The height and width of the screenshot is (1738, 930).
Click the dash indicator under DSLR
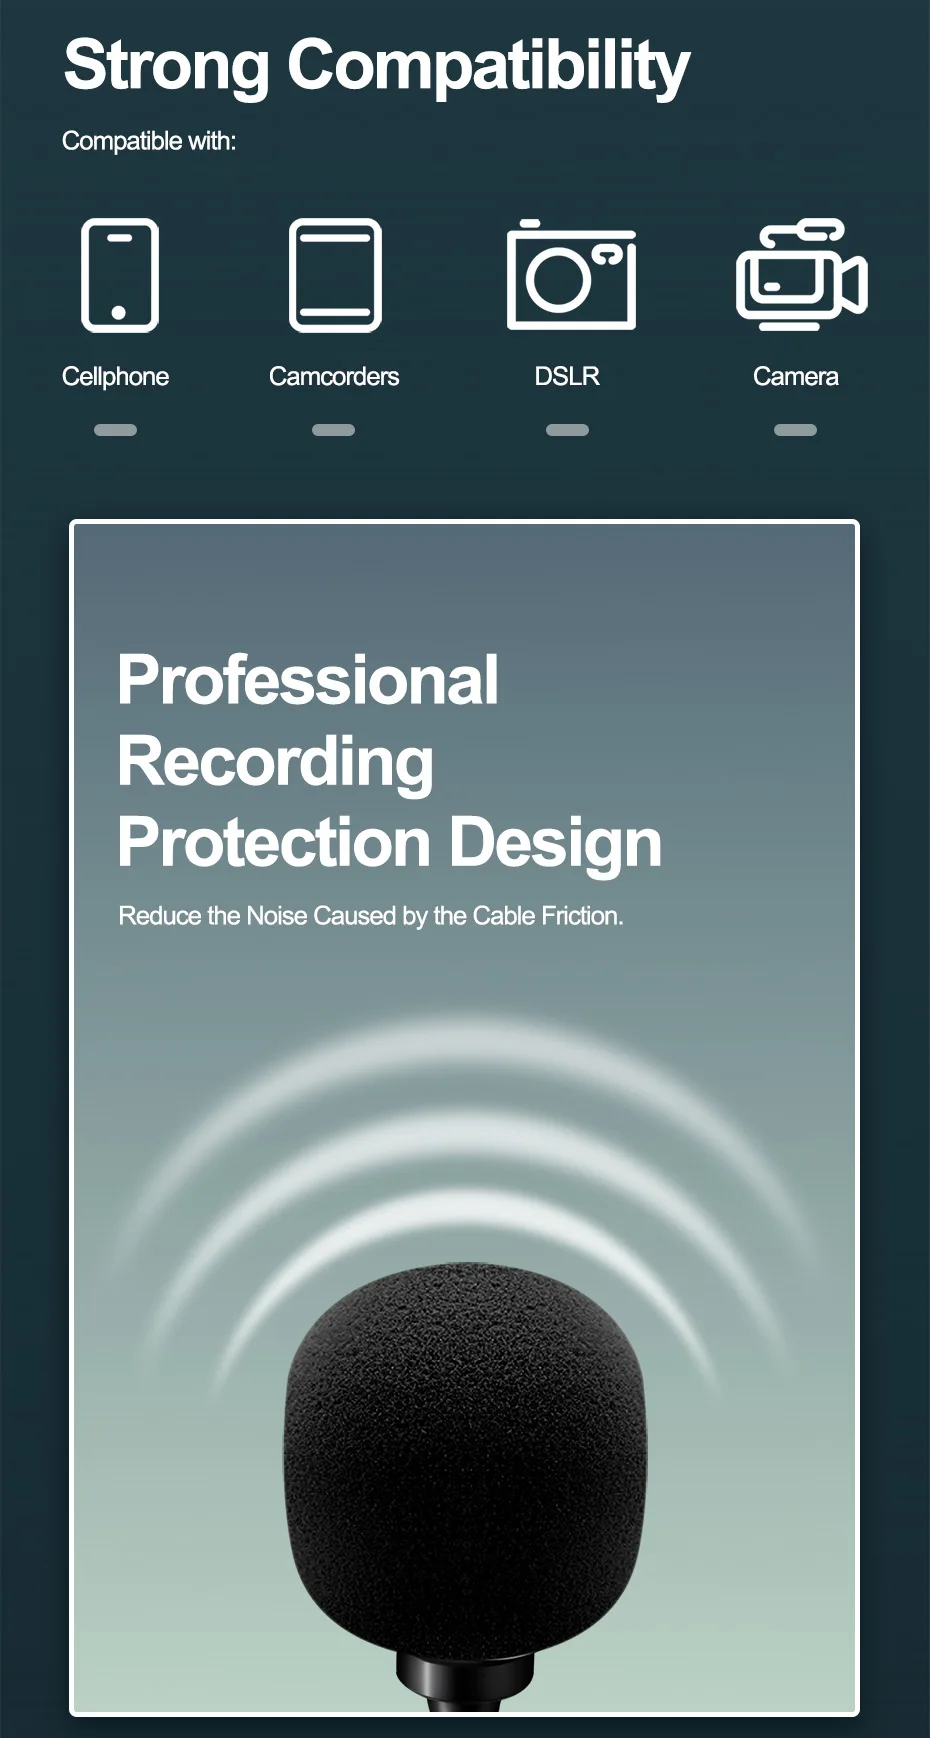pyautogui.click(x=568, y=430)
